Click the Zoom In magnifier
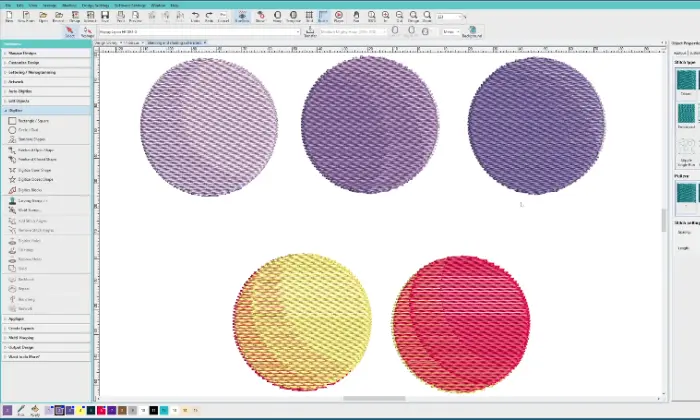Screen dimensions: 700x420 (385, 17)
